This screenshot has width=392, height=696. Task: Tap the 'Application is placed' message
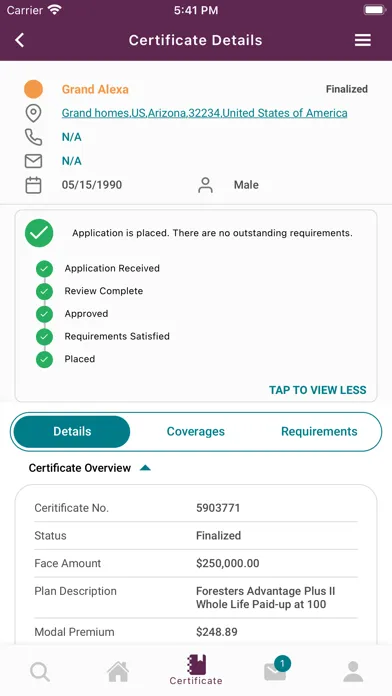212,233
